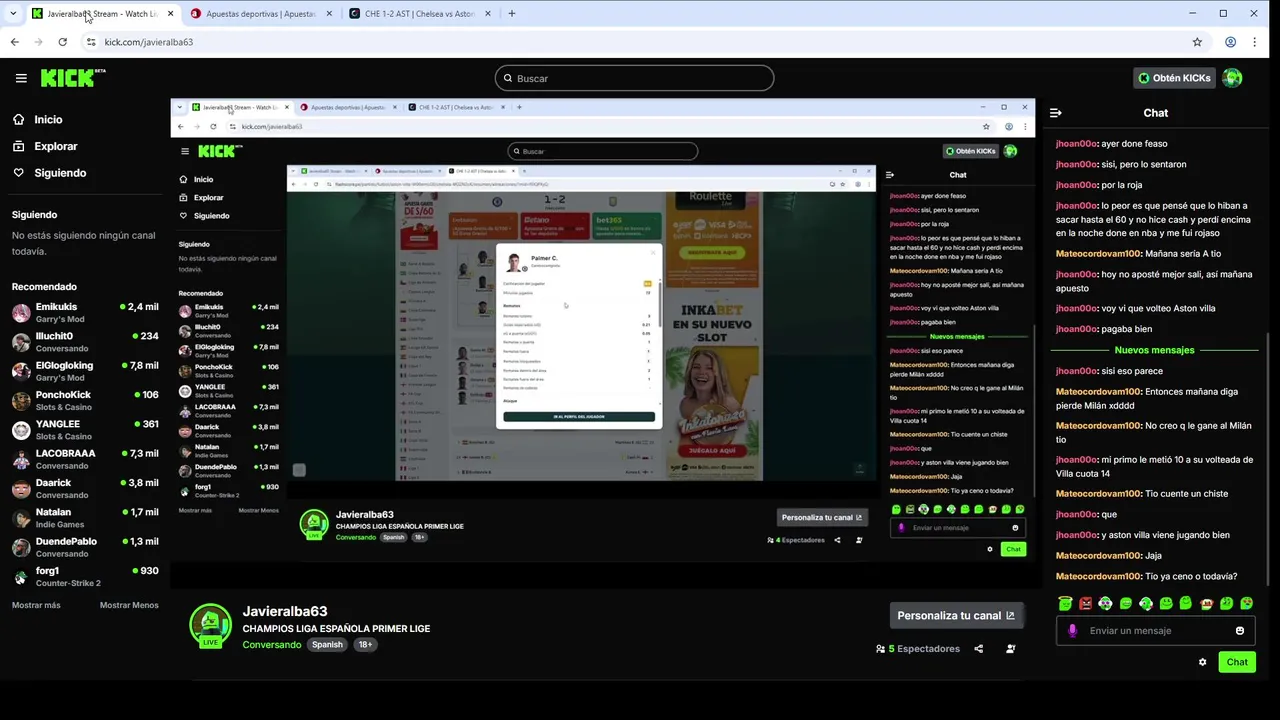Open the hamburger sidebar menu
This screenshot has height=720, width=1280.
[21, 78]
